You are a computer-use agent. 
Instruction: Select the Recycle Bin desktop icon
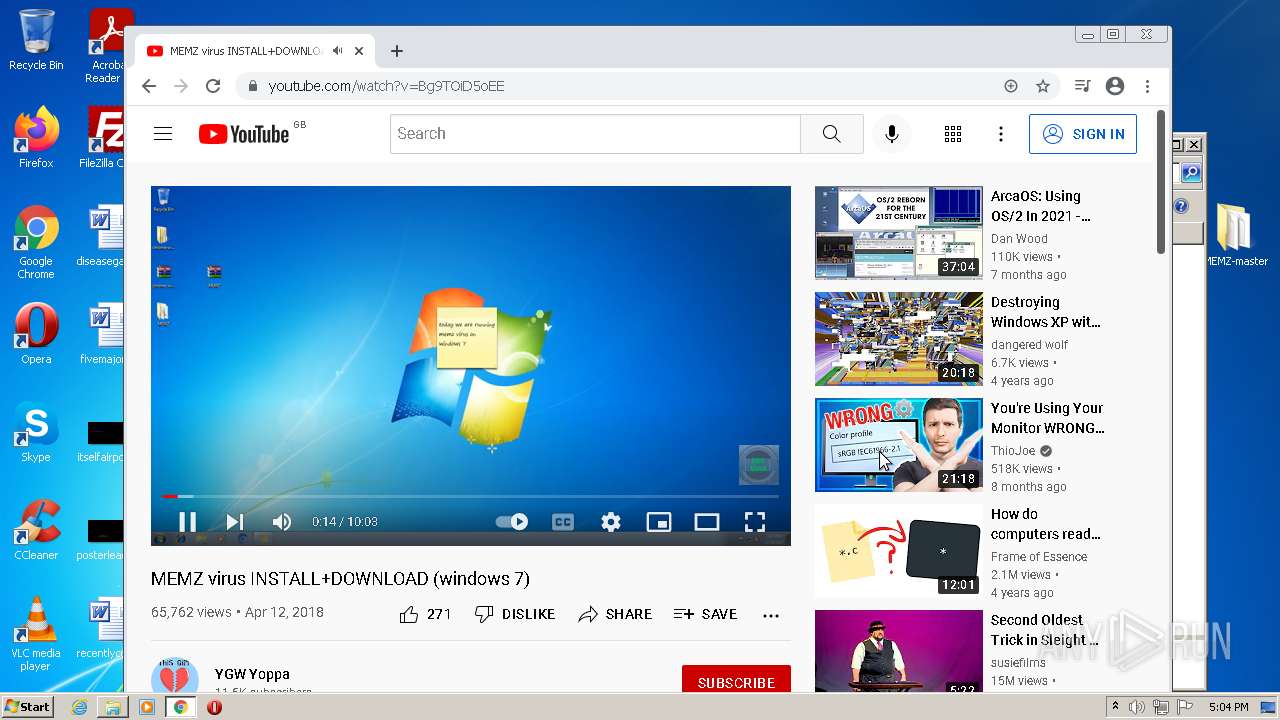tap(36, 40)
